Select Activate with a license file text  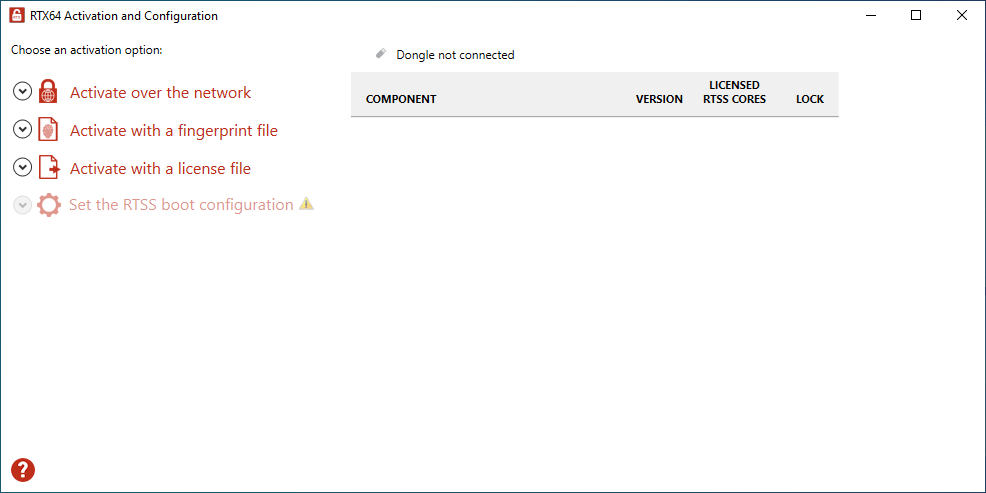point(160,169)
